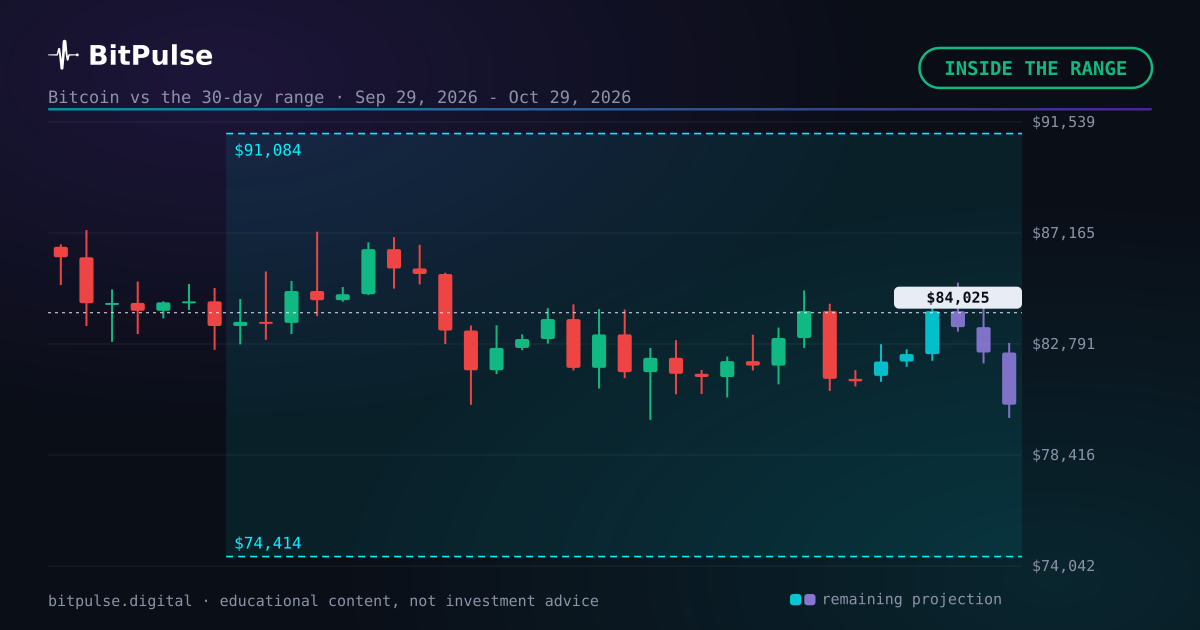This screenshot has width=1200, height=630.
Task: Click the cyan legend swatch
Action: (795, 600)
